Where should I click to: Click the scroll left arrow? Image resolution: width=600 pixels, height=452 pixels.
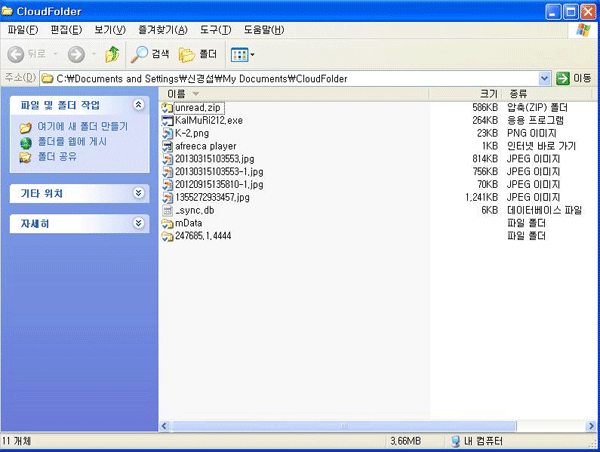(165, 426)
